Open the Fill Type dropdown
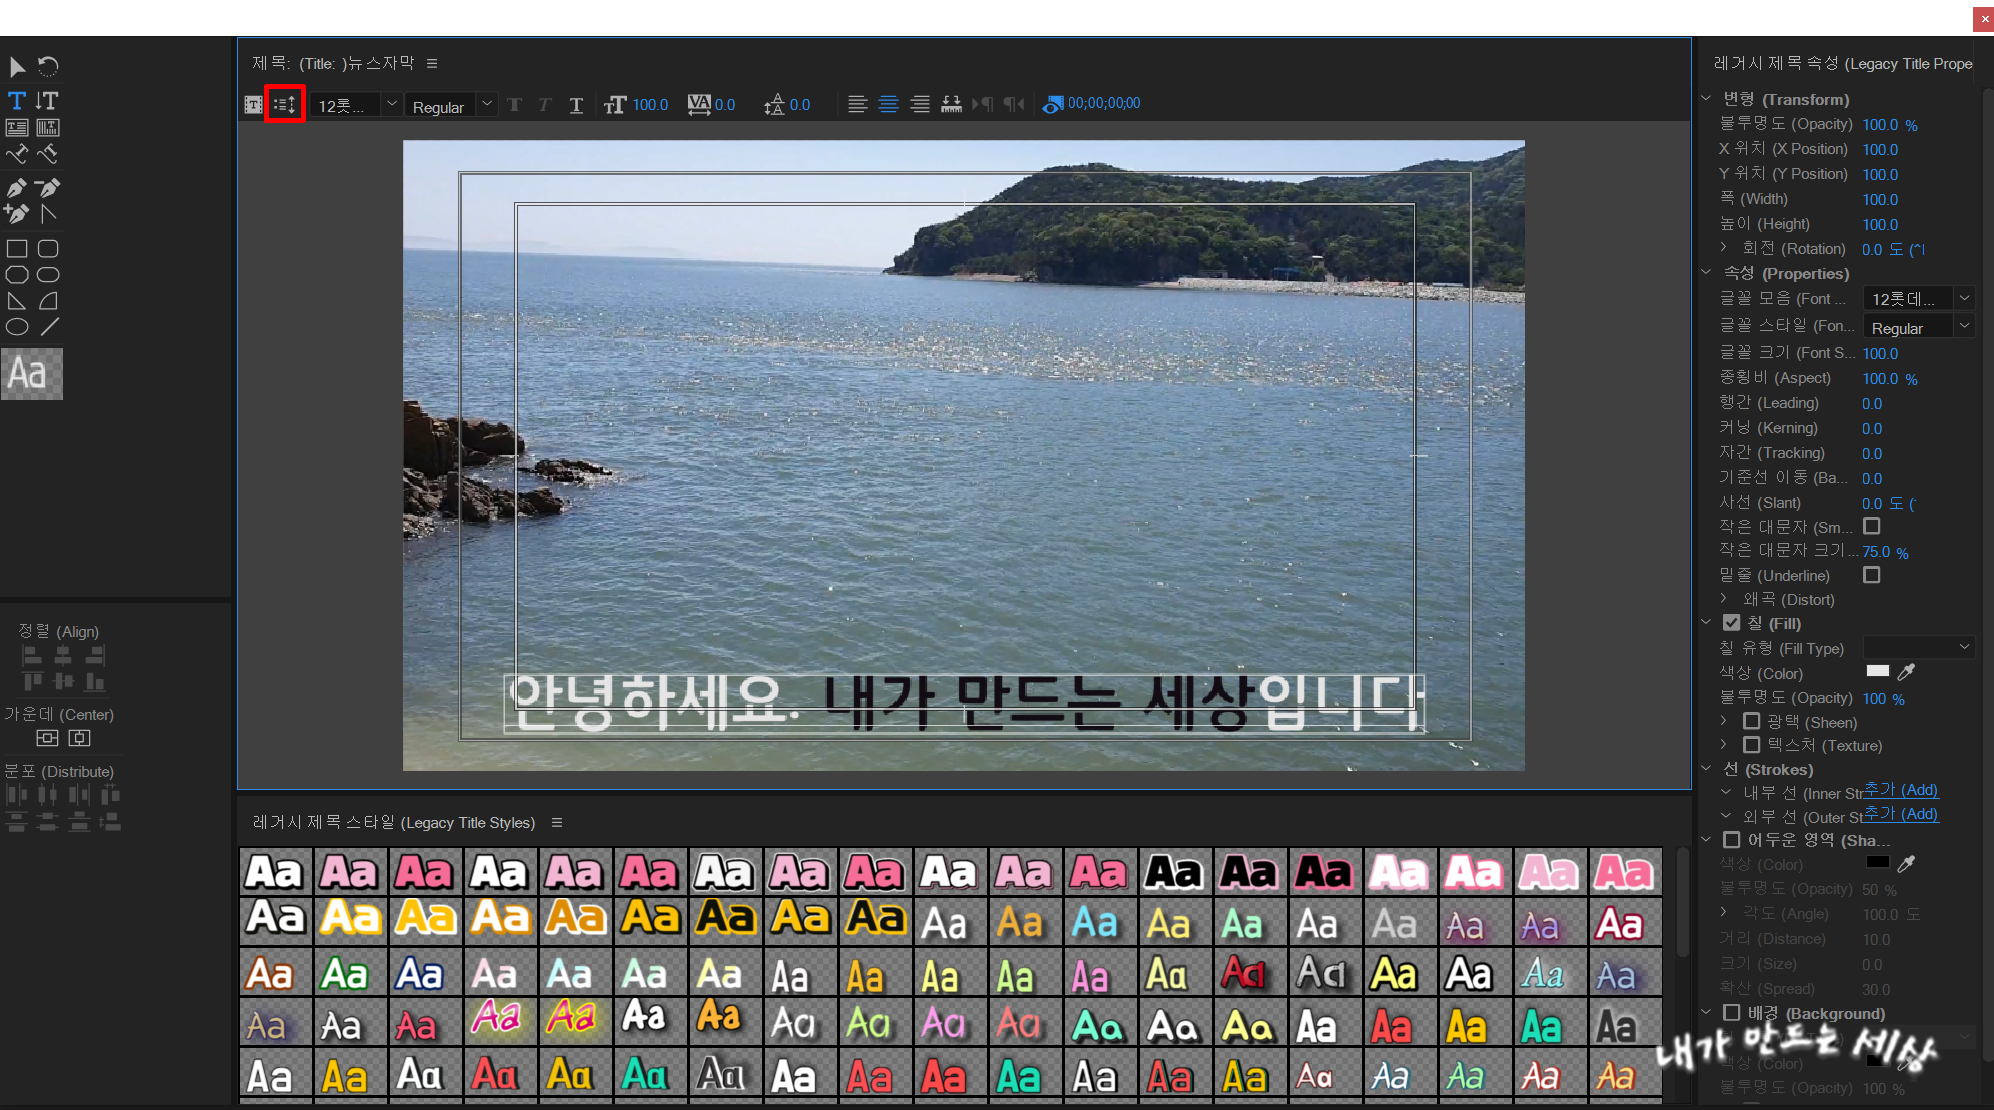 pos(1917,648)
